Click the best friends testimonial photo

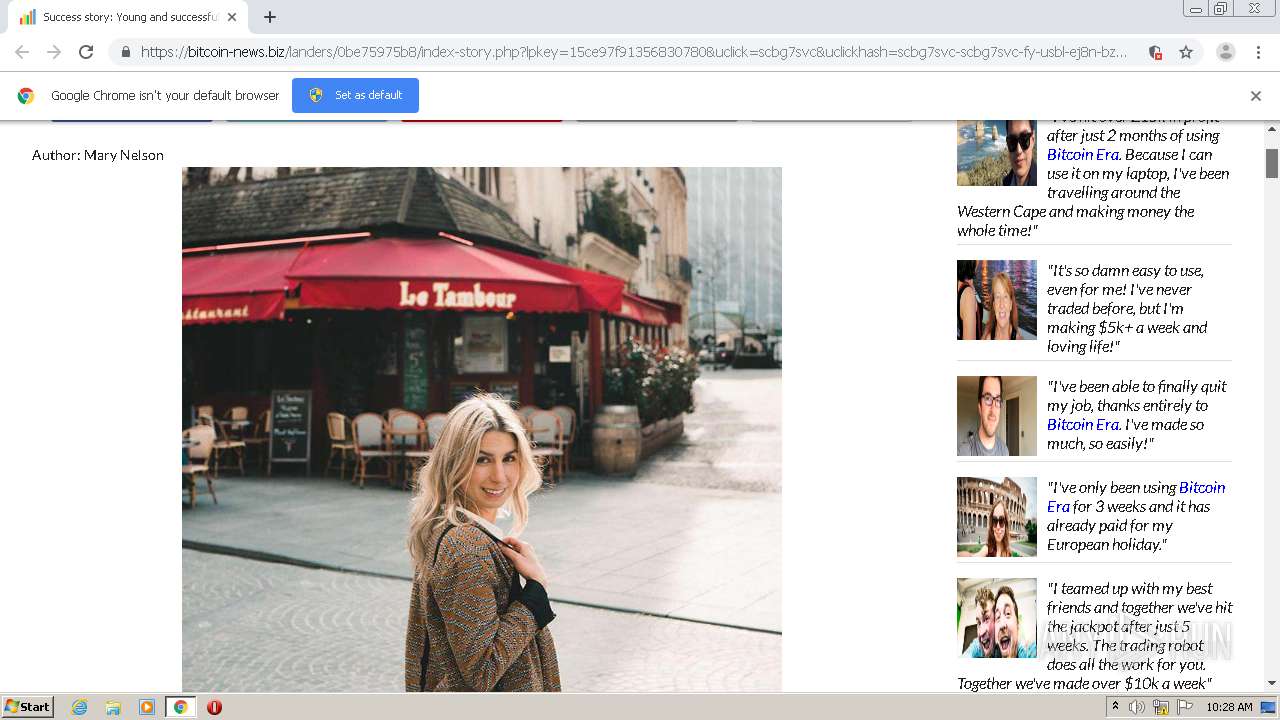(x=997, y=618)
